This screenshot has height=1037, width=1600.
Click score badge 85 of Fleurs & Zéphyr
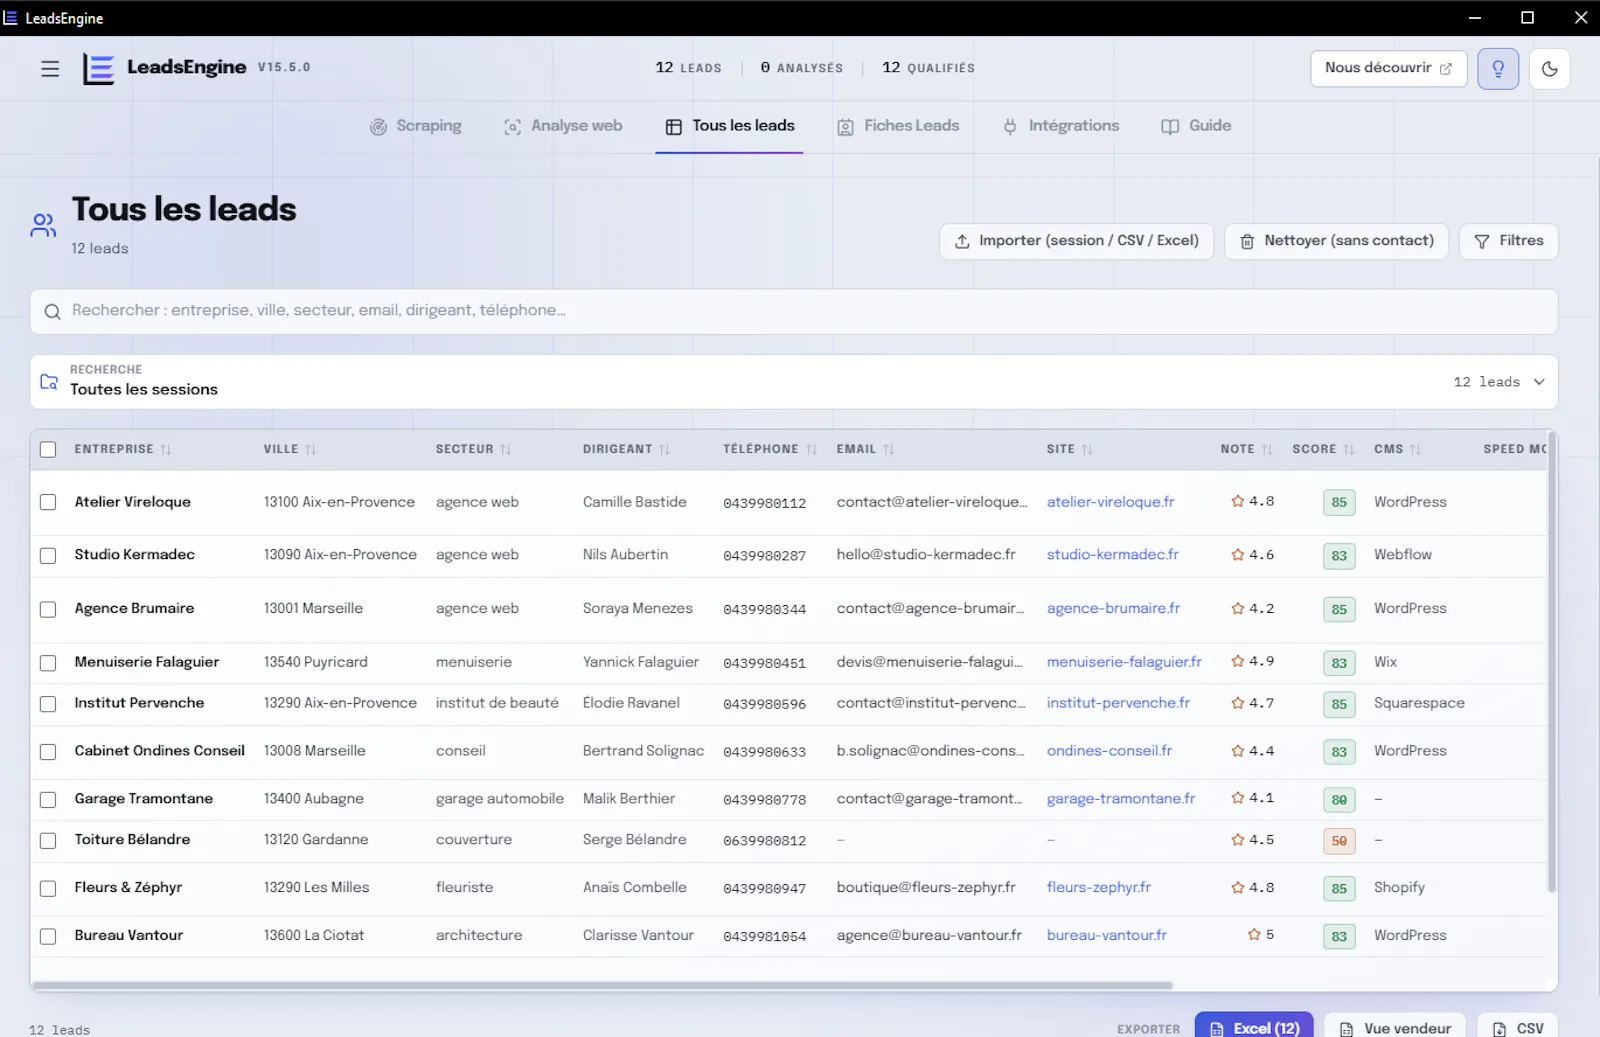coord(1339,888)
